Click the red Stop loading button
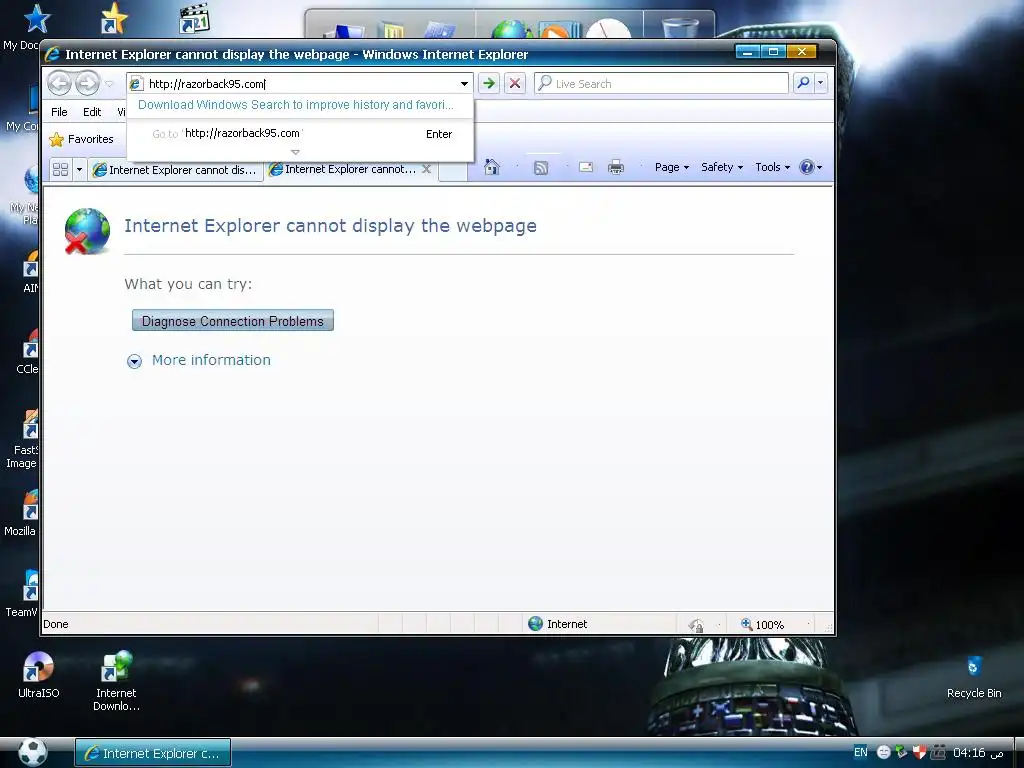This screenshot has height=768, width=1024. [x=515, y=84]
